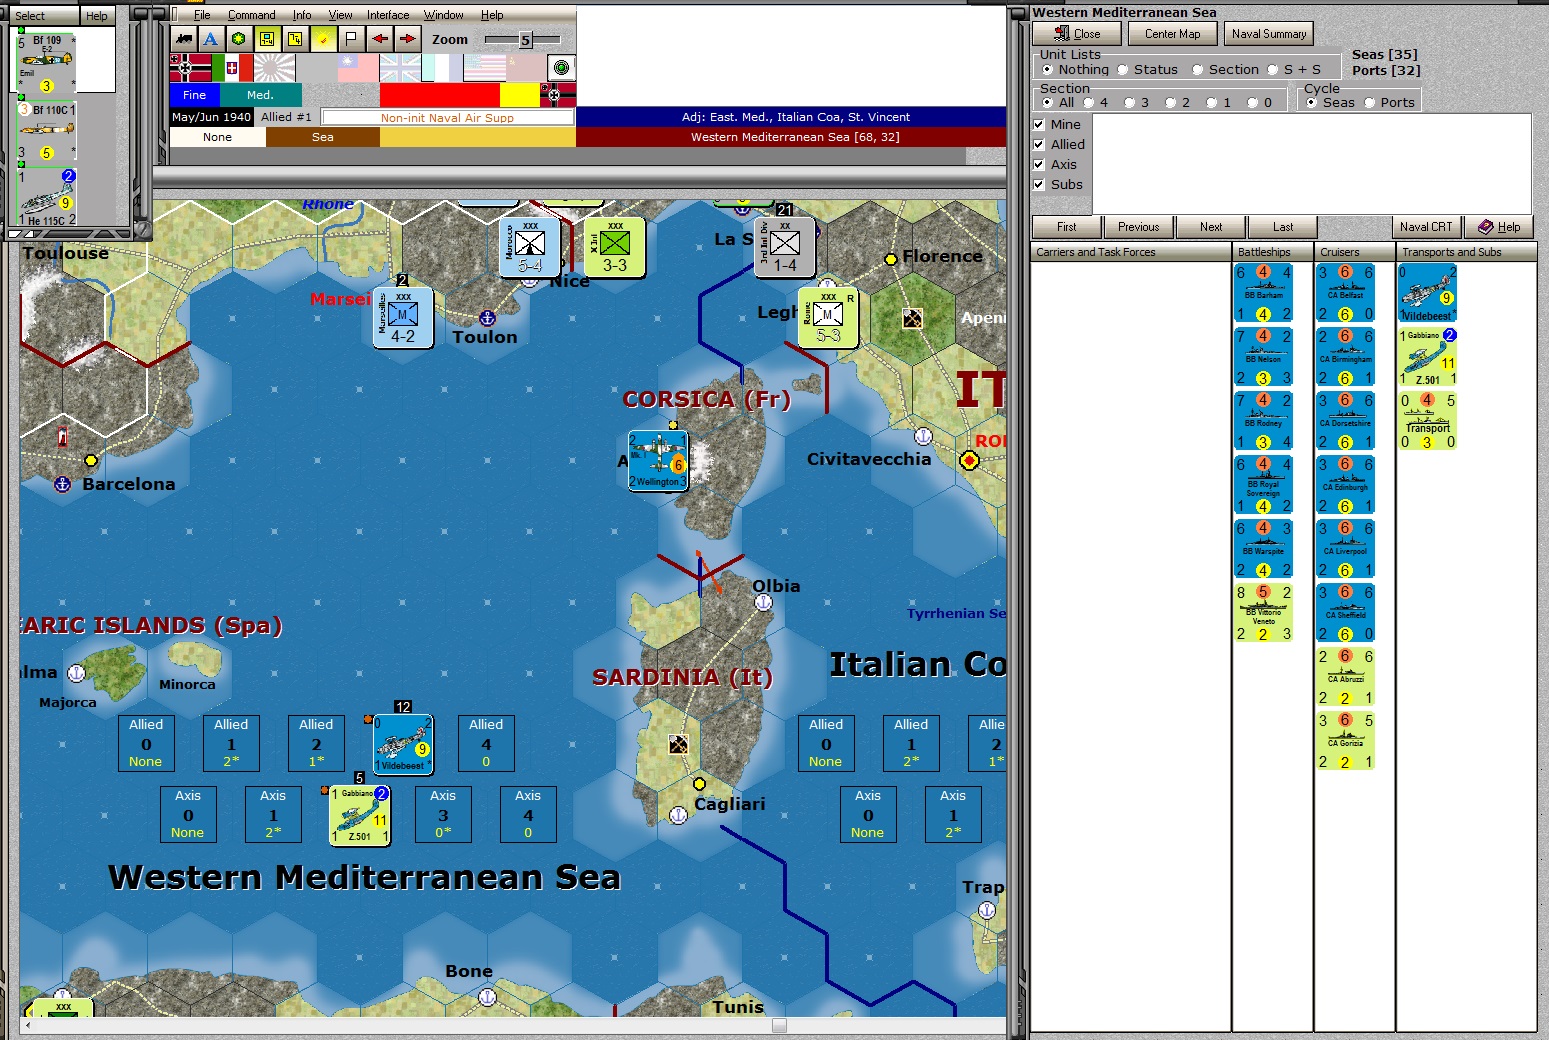Click the Next button
Viewport: 1549px width, 1040px height.
[1211, 227]
